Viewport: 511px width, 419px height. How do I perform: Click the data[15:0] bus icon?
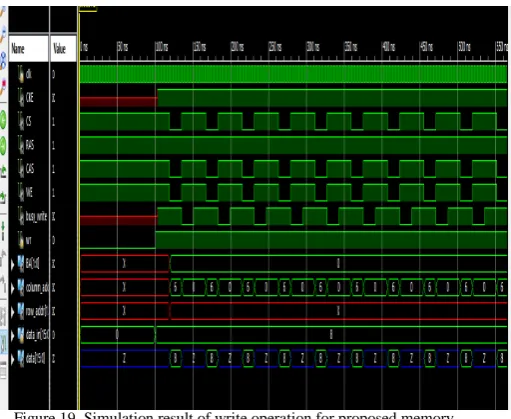[21, 359]
